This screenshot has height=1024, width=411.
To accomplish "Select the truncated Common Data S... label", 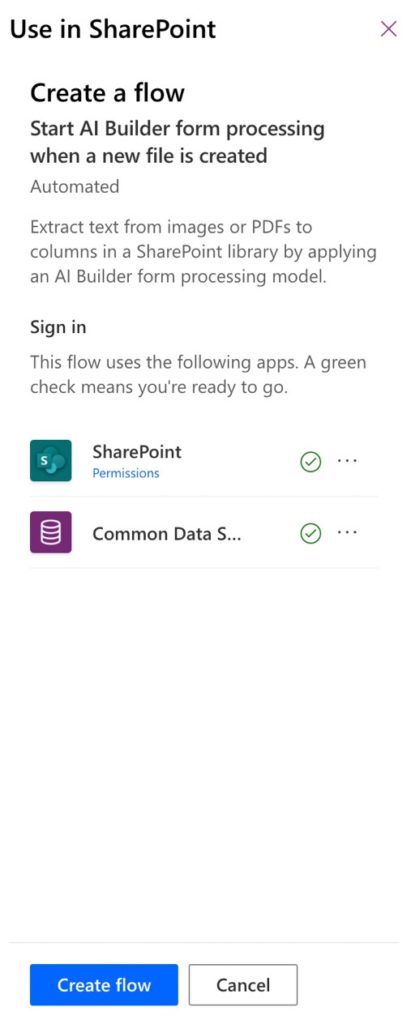I will [167, 534].
